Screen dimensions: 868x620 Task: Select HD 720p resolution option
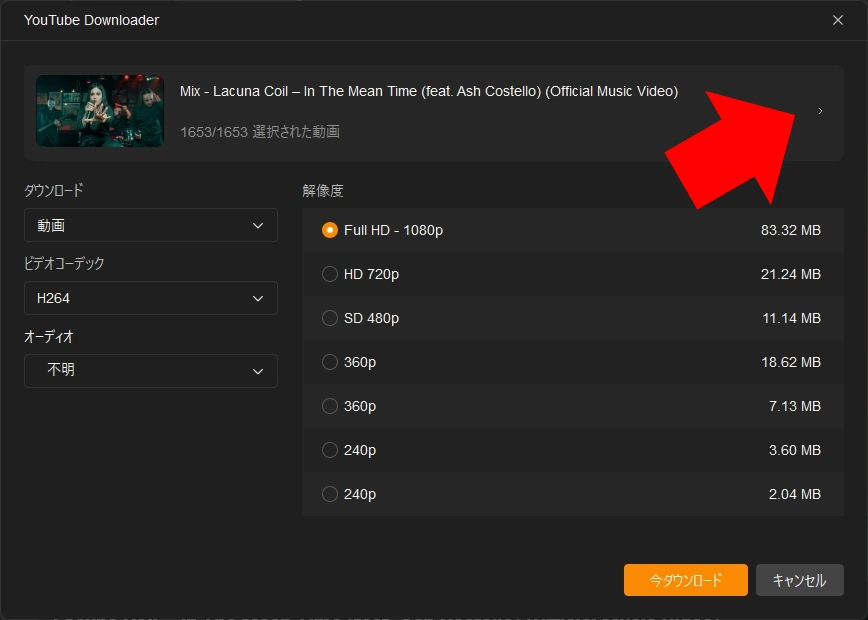click(330, 274)
